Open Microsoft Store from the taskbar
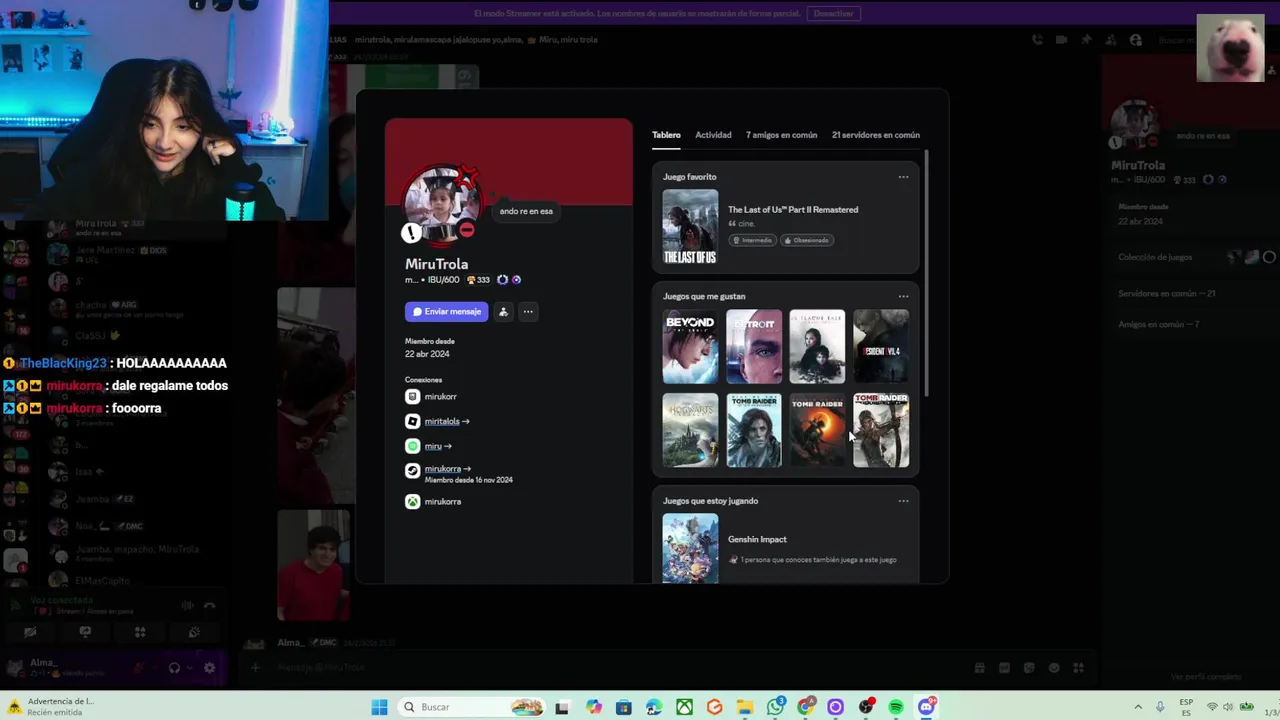Image resolution: width=1280 pixels, height=720 pixels. [624, 707]
